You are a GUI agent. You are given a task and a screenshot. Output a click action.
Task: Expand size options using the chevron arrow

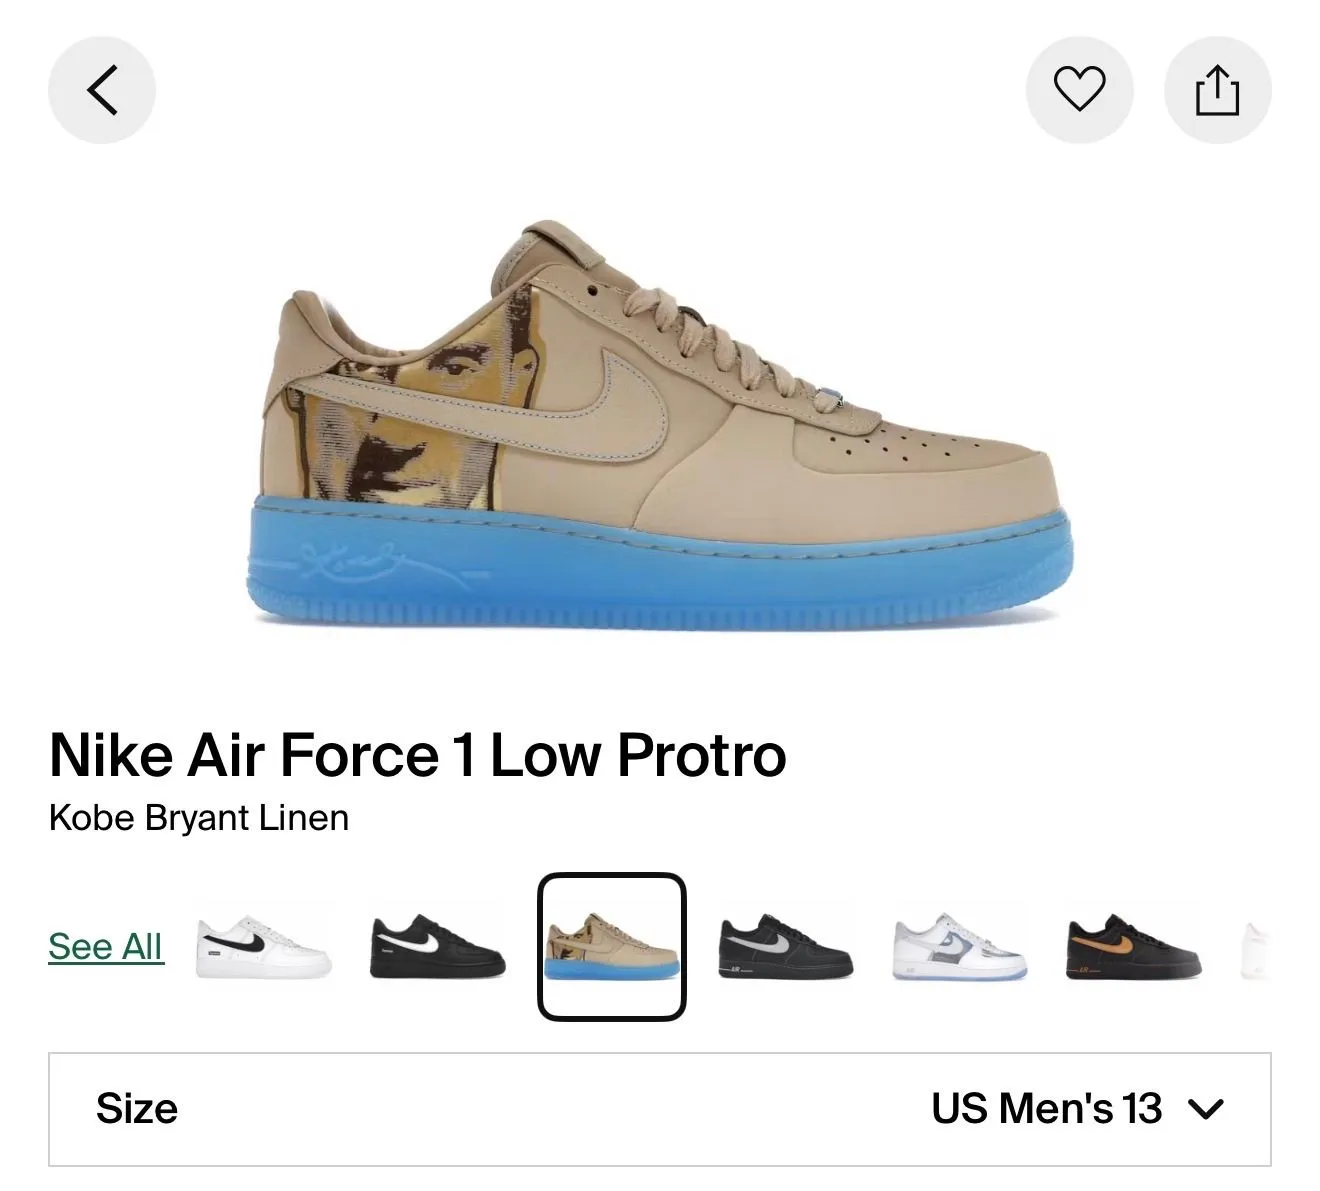(1205, 1109)
